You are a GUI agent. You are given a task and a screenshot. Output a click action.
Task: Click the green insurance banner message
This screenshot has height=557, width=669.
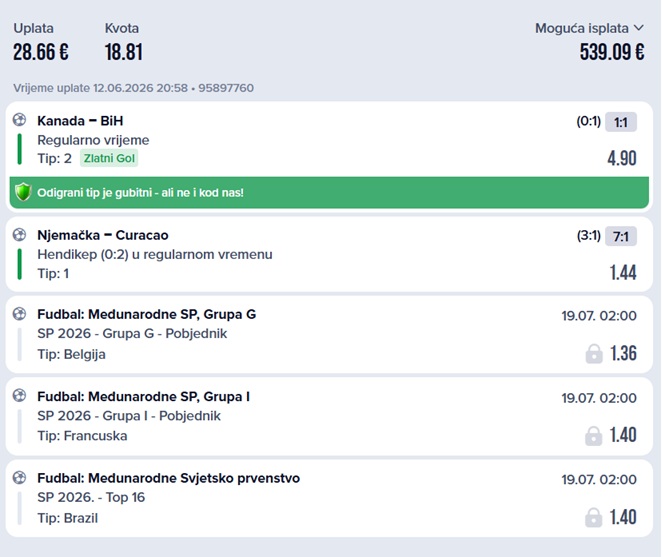point(329,192)
